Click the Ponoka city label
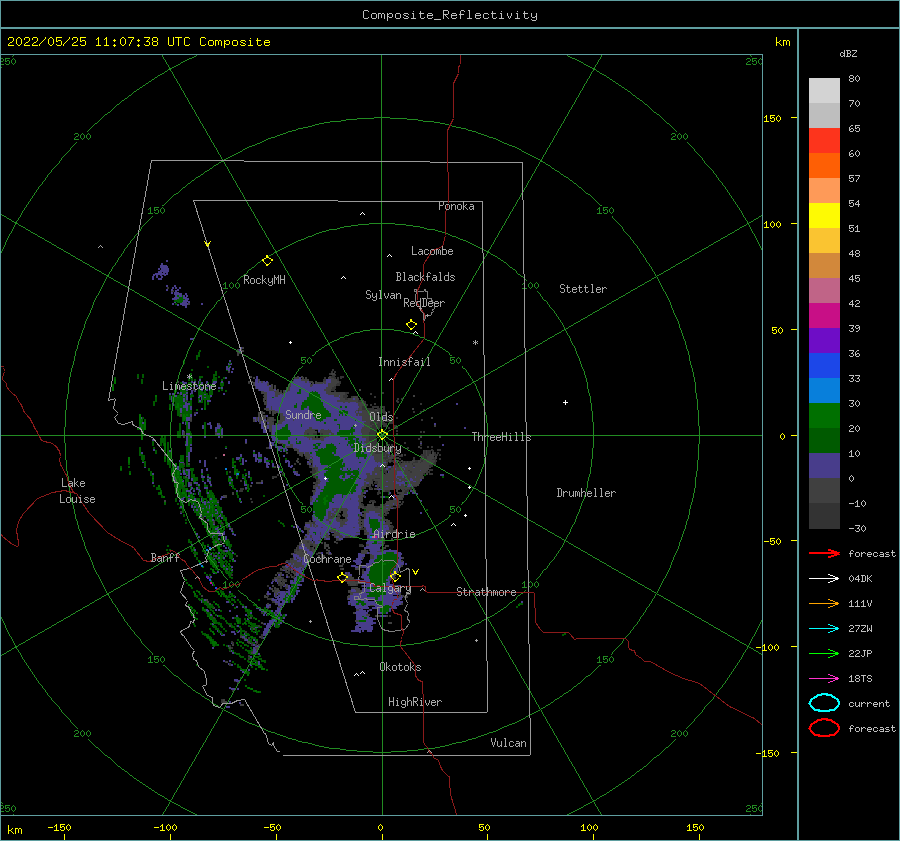Image resolution: width=900 pixels, height=841 pixels. click(456, 206)
